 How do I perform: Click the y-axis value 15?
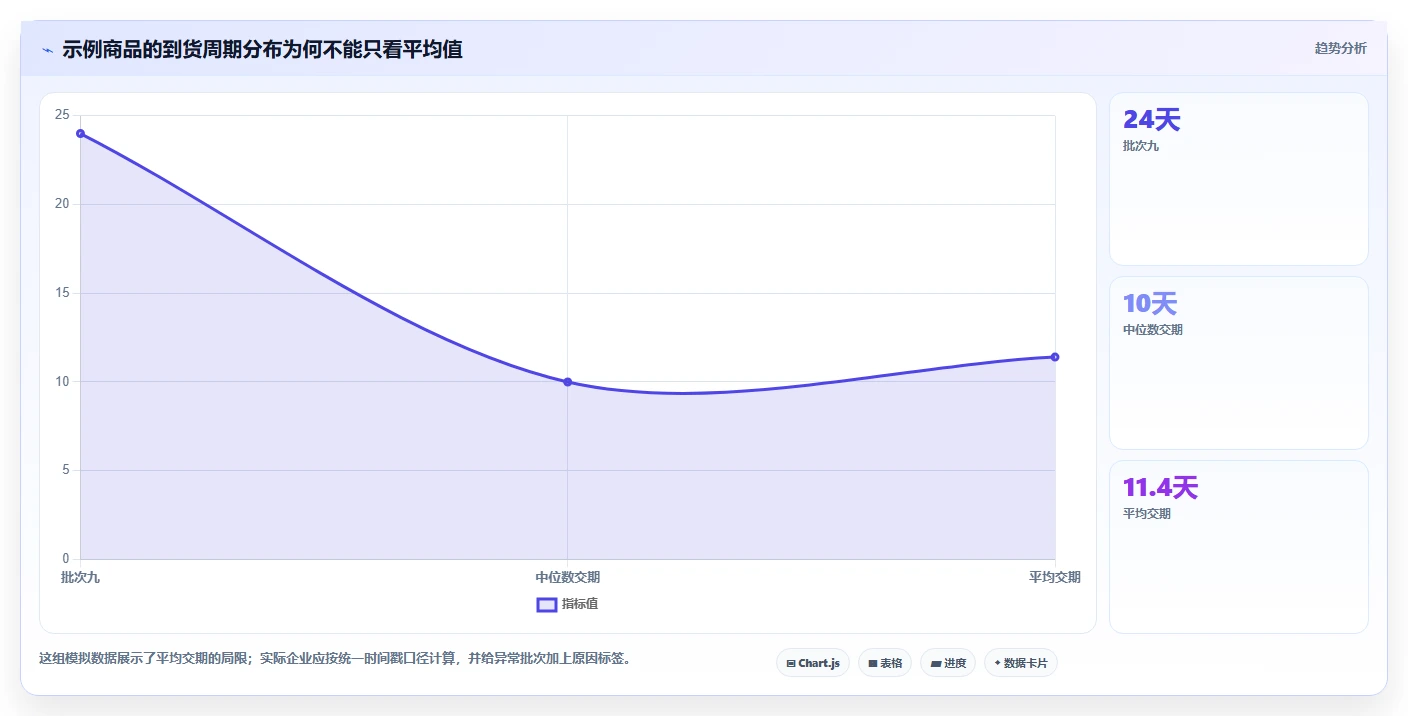pyautogui.click(x=62, y=293)
